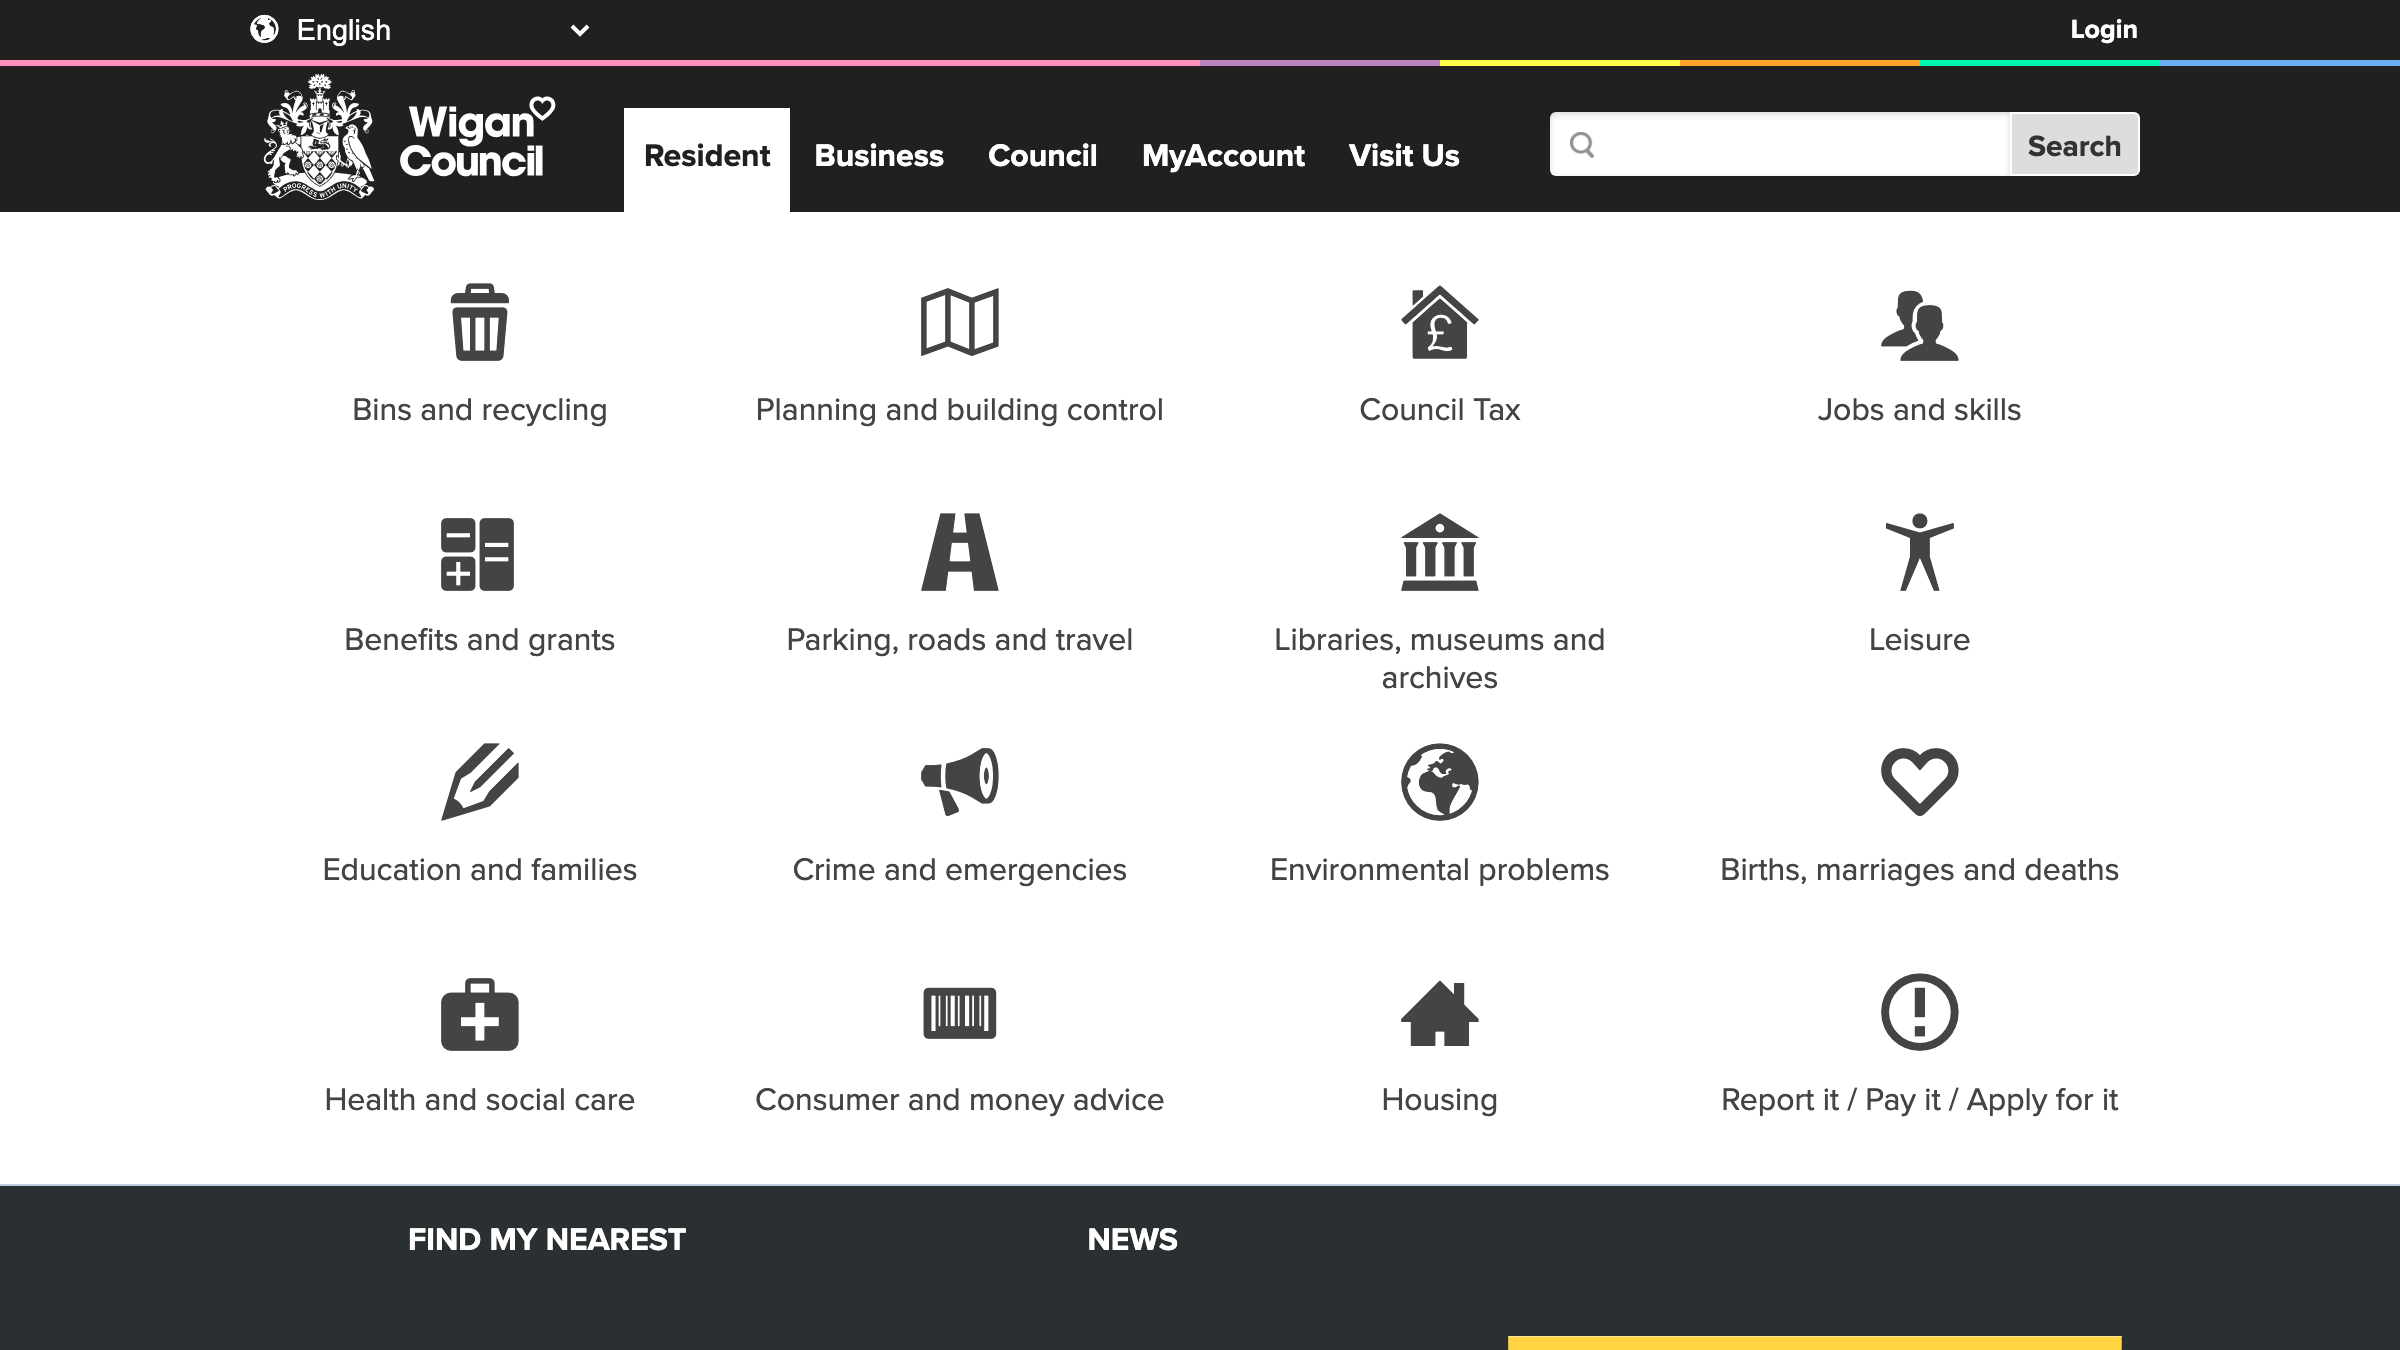Select the exclamation Report it icon
Image resolution: width=2400 pixels, height=1350 pixels.
click(1919, 1012)
